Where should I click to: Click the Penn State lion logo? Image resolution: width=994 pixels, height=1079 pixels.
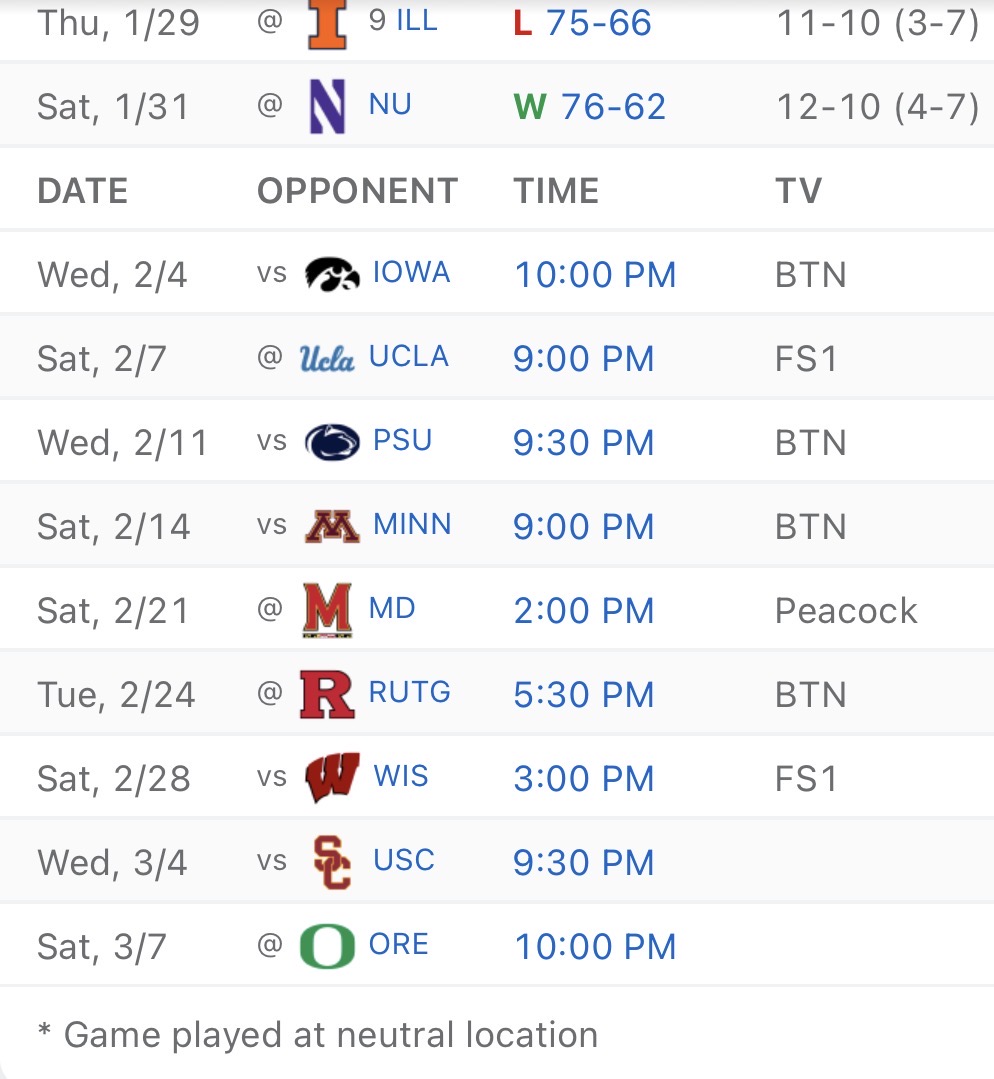coord(332,442)
